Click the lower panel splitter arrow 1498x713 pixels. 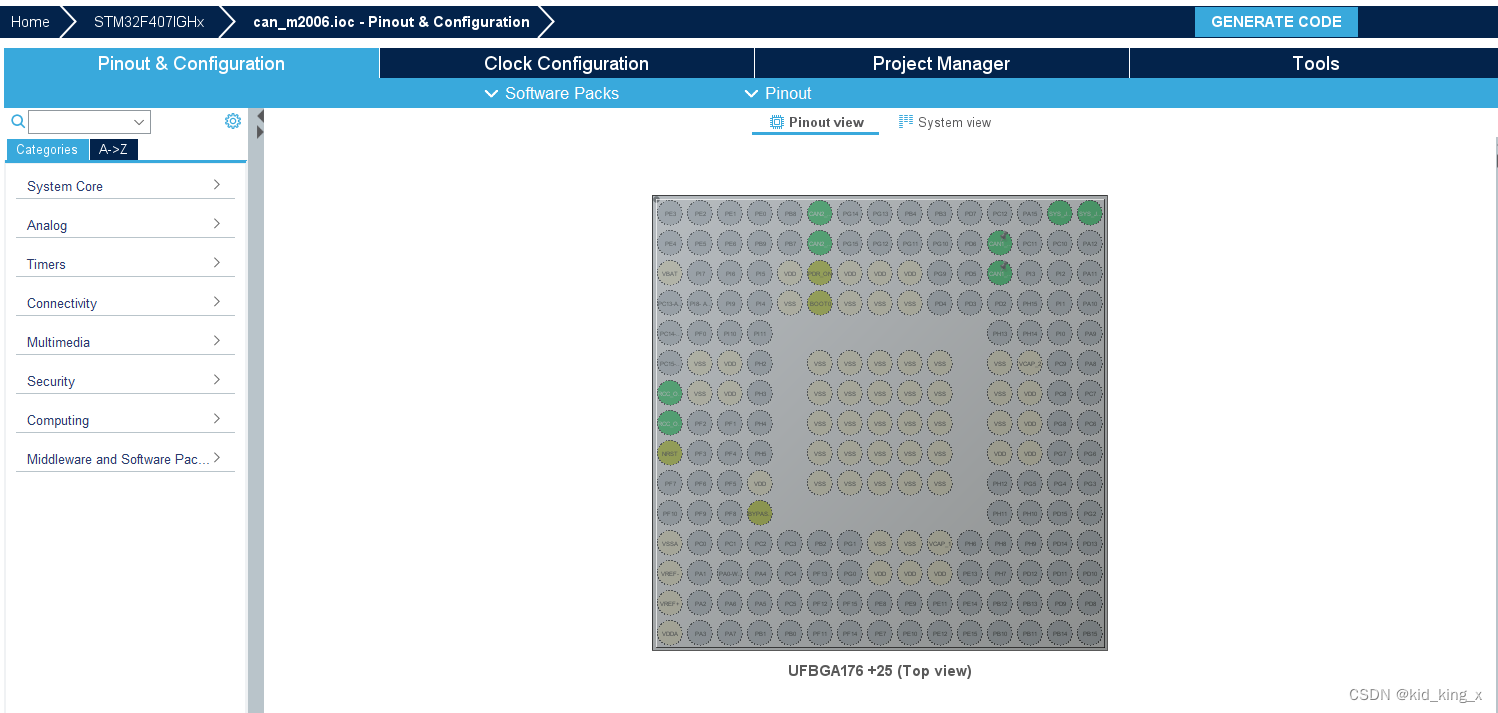click(x=260, y=132)
